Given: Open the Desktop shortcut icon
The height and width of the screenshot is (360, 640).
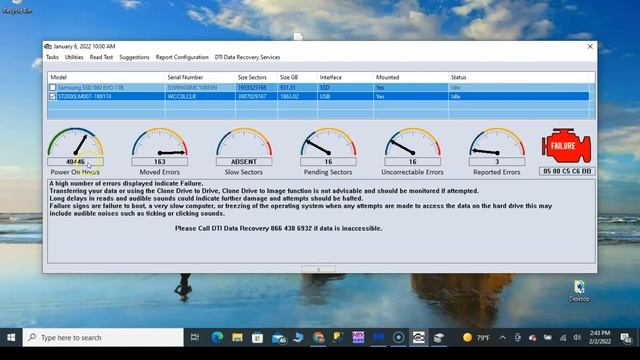Looking at the screenshot, I should (x=579, y=291).
